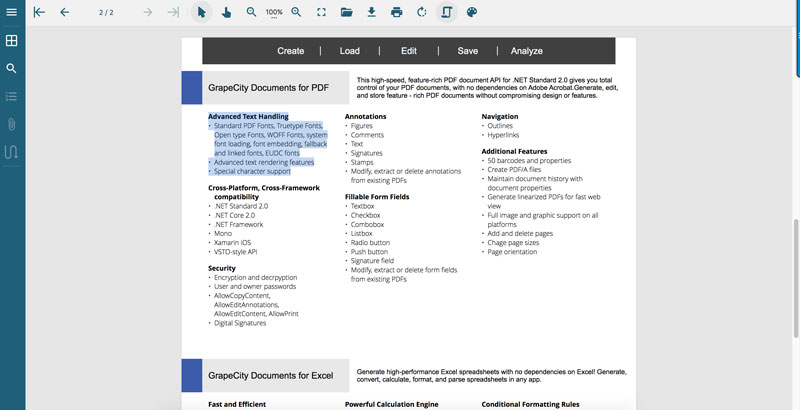Click the 50 barcodes and properties bullet
This screenshot has height=410, width=800.
click(x=529, y=161)
